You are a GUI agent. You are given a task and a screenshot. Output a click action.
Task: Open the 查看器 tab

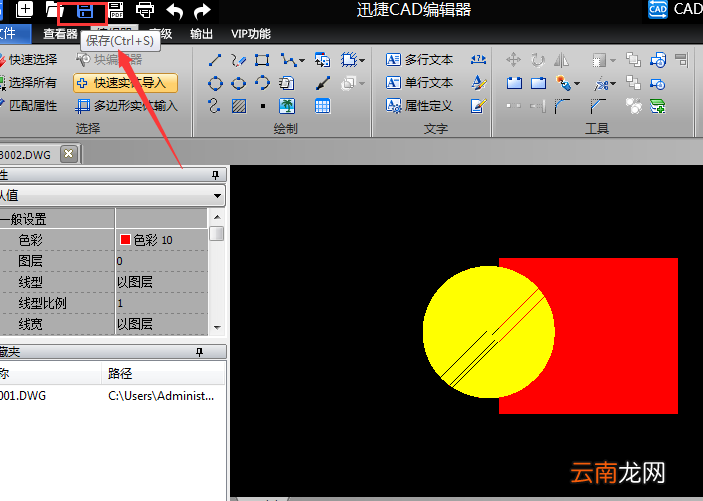(60, 34)
